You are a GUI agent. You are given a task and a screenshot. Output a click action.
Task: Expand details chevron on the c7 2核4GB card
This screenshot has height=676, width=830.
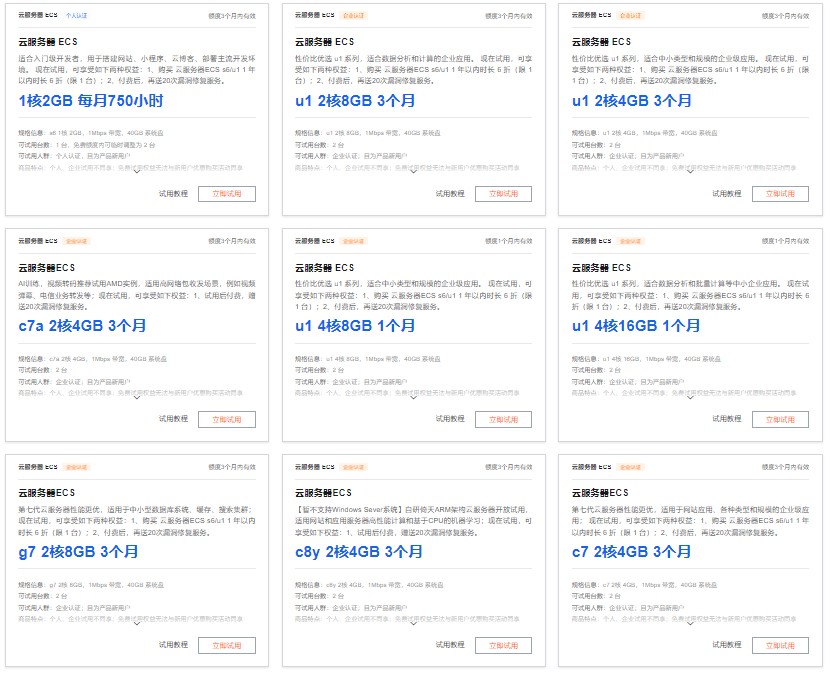point(690,623)
